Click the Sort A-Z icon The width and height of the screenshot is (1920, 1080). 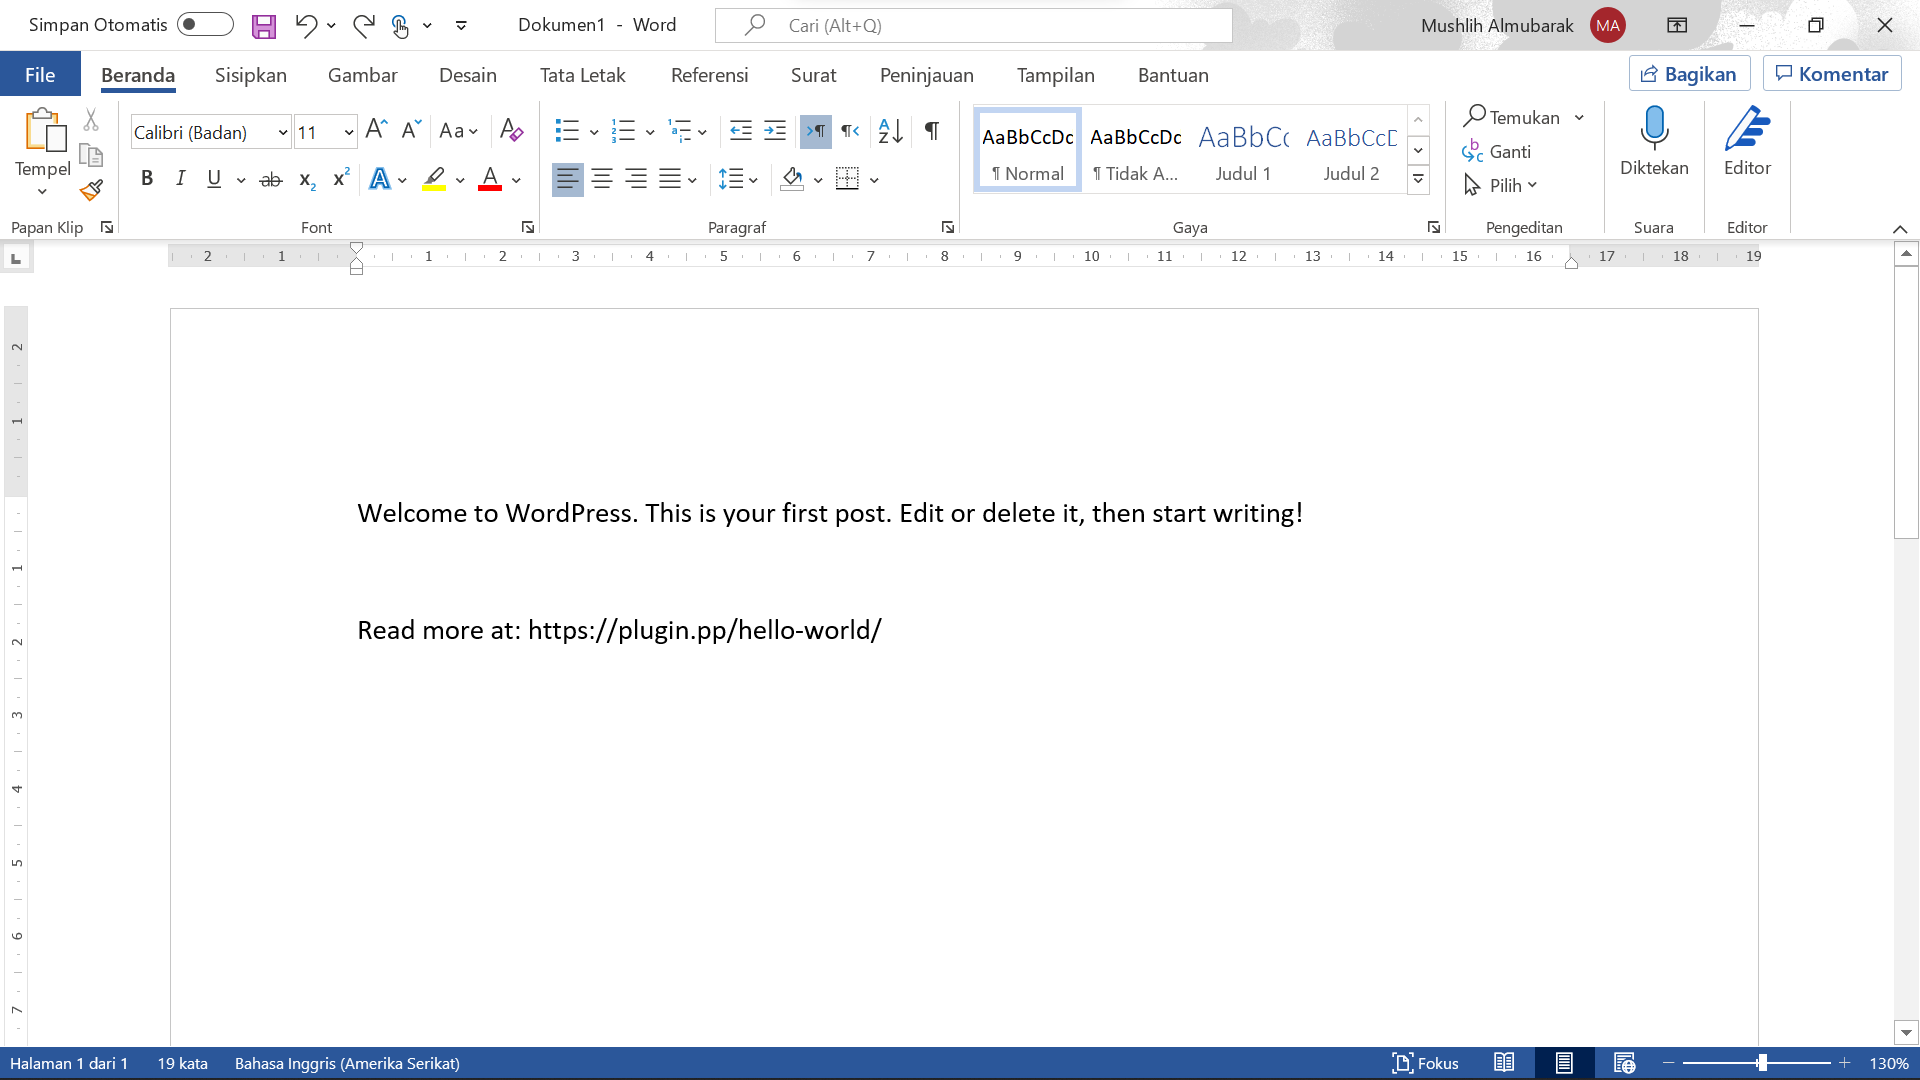coord(890,131)
